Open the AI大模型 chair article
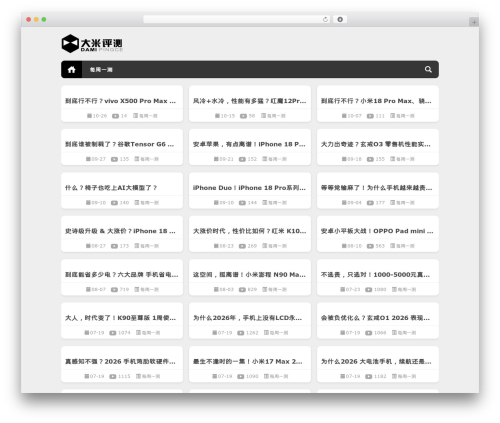The image size is (500, 423). pos(111,188)
